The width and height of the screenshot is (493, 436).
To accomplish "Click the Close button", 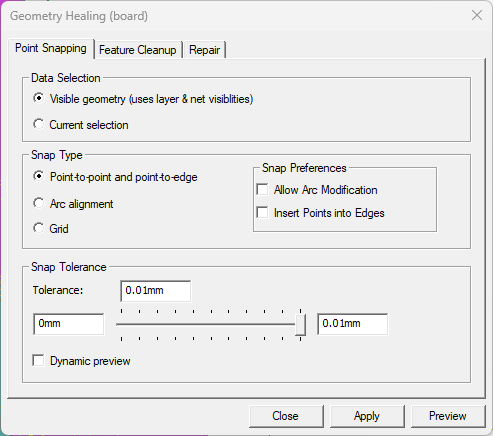I will [x=286, y=416].
